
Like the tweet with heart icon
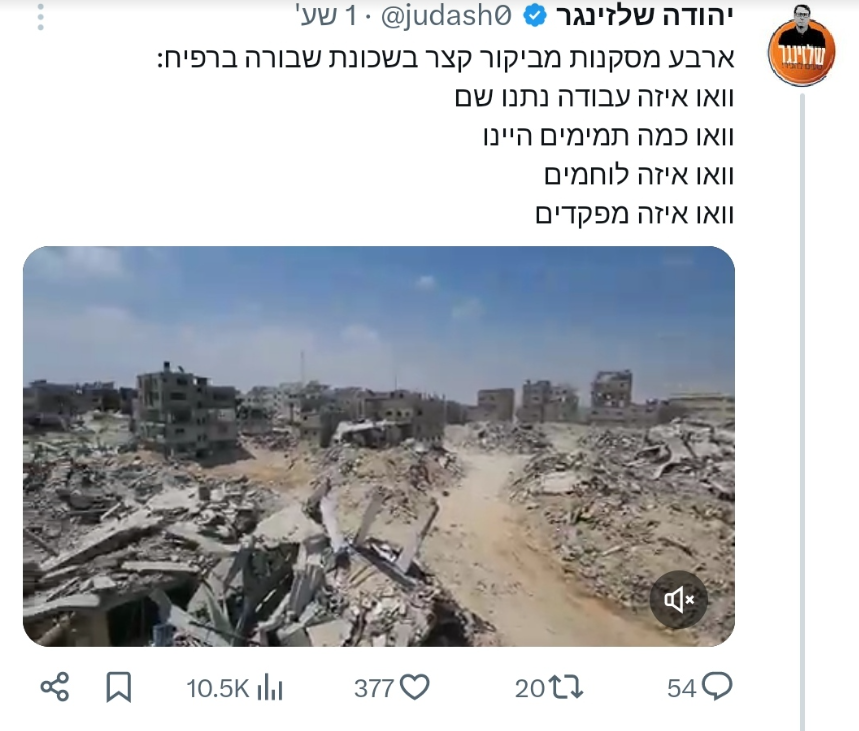[x=415, y=688]
